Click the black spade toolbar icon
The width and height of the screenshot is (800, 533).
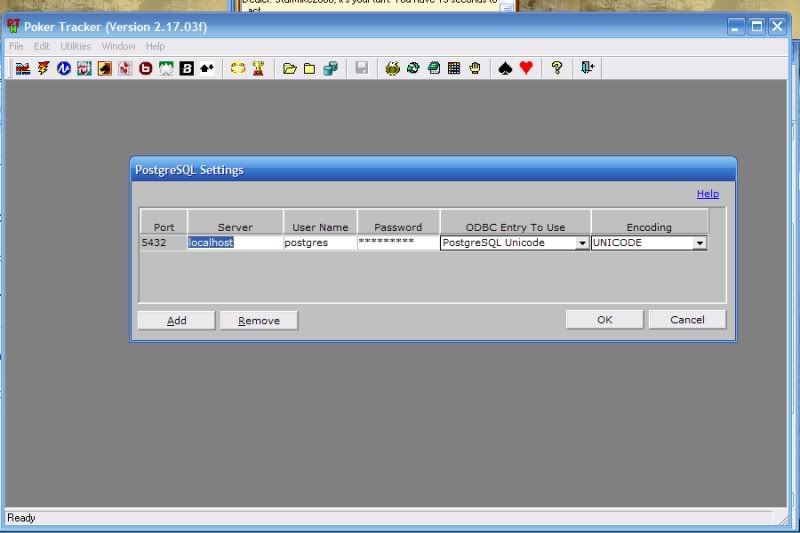[505, 68]
